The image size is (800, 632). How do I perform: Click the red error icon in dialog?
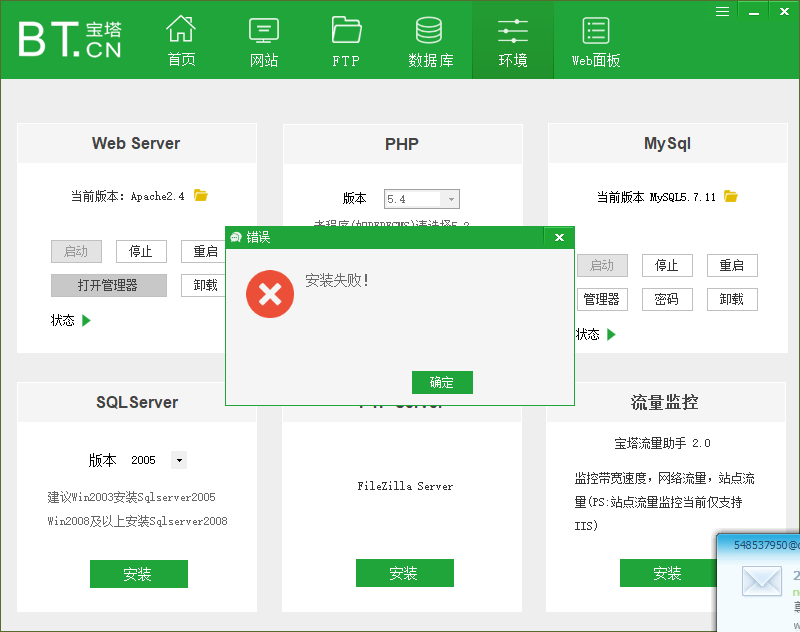(x=270, y=294)
